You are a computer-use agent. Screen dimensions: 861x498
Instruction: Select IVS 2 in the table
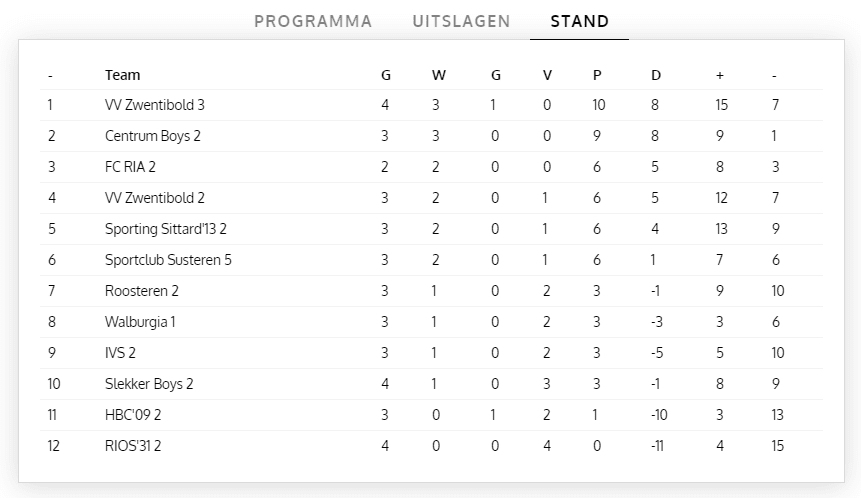coord(120,353)
